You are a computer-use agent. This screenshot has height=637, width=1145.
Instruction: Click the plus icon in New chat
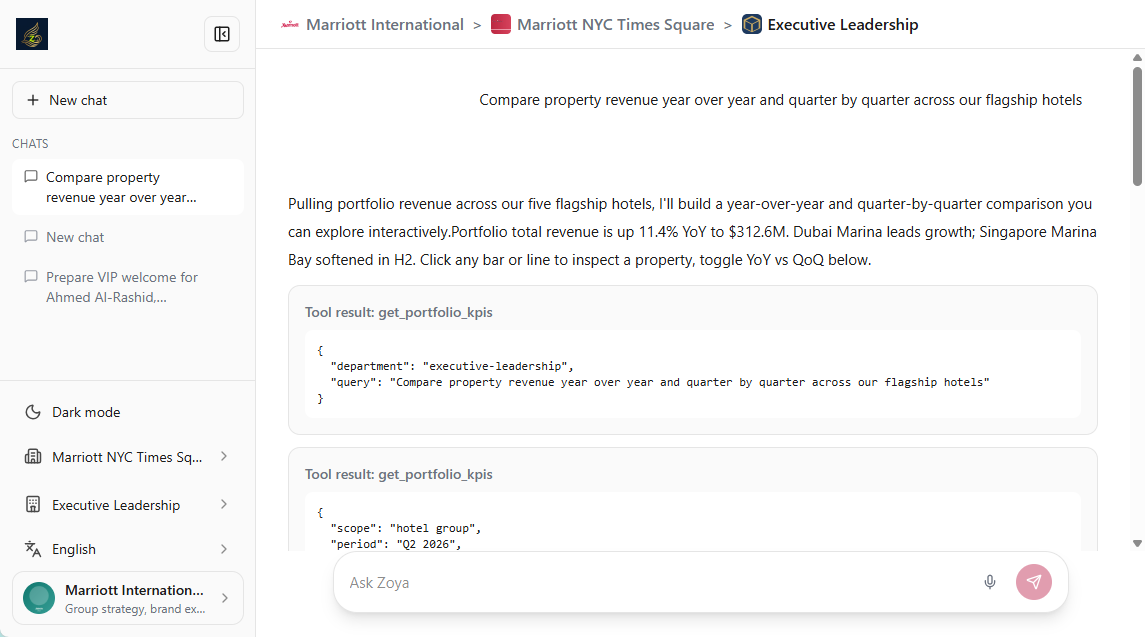pyautogui.click(x=33, y=100)
